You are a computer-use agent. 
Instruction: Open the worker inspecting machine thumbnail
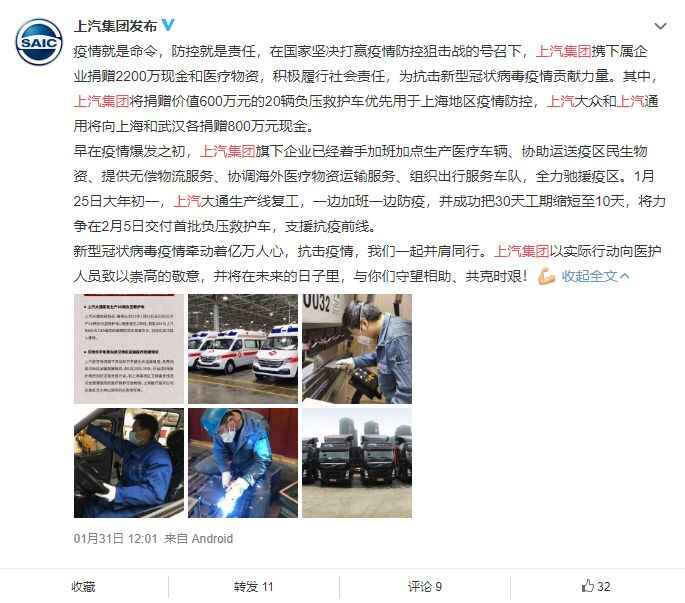pos(357,349)
